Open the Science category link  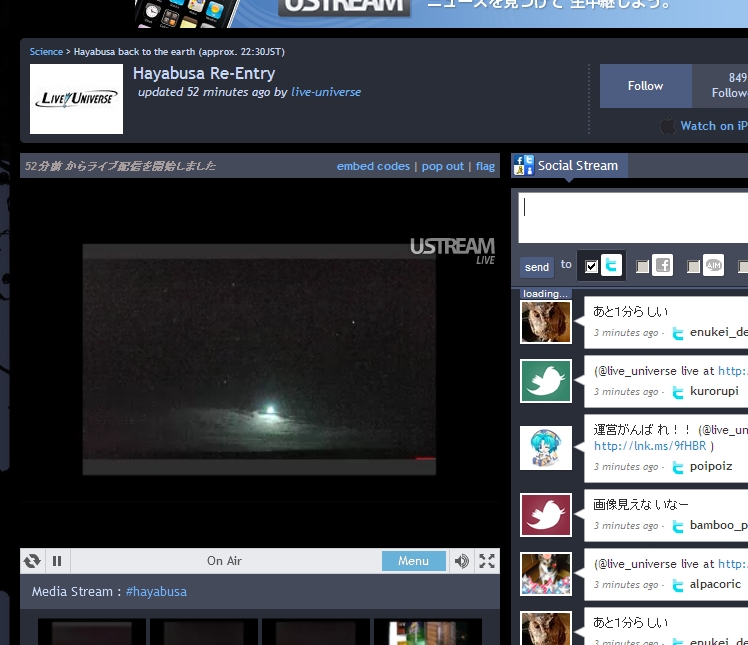tap(46, 52)
